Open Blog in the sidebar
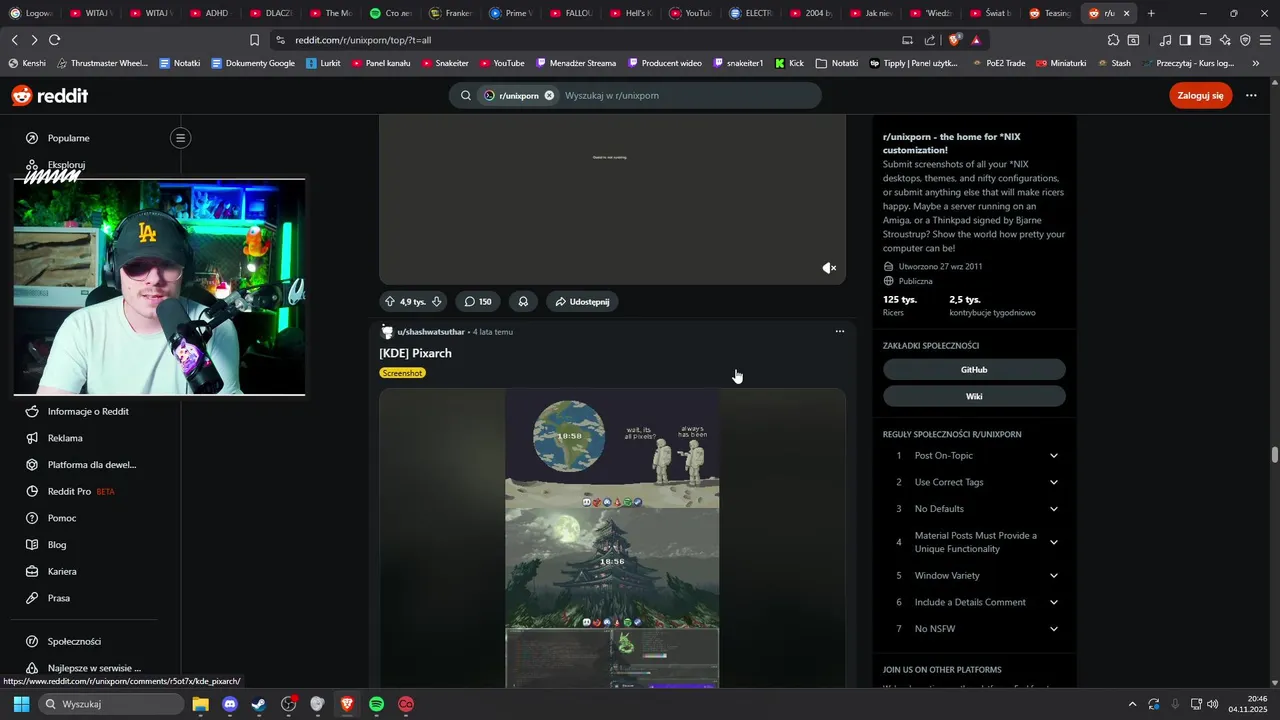The width and height of the screenshot is (1280, 720). point(57,545)
